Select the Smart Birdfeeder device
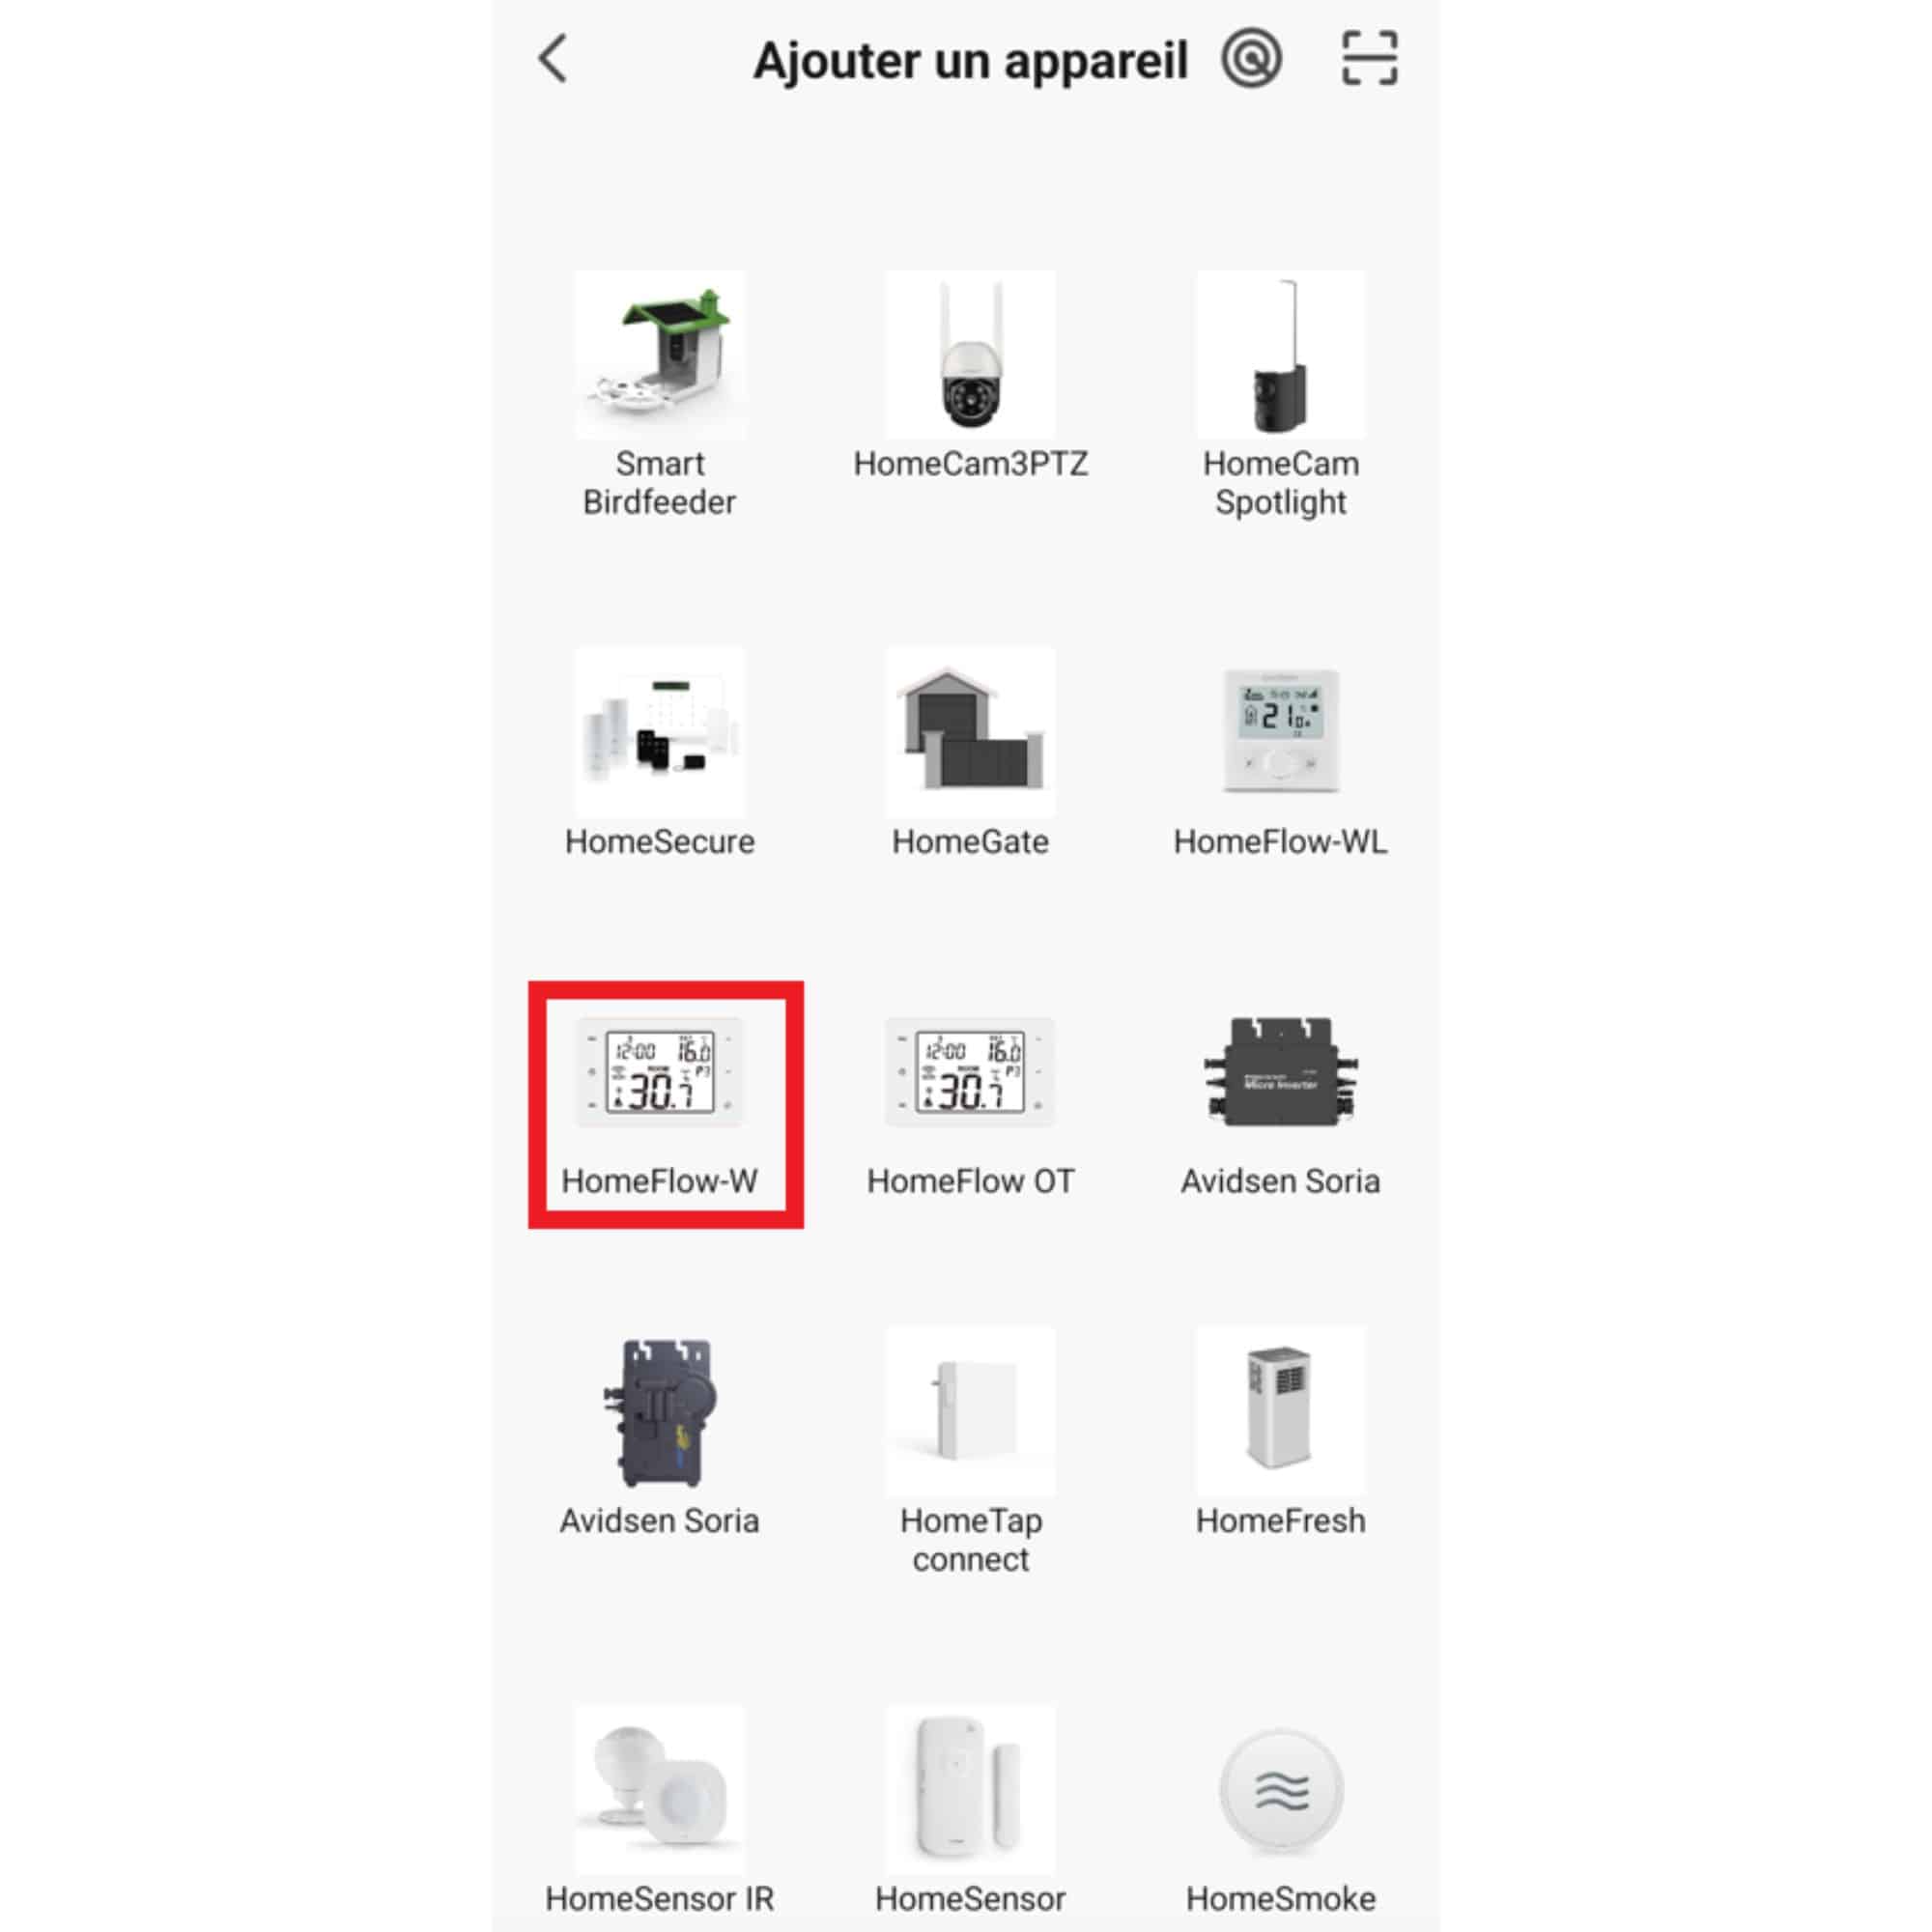1932x1932 pixels. (x=660, y=395)
